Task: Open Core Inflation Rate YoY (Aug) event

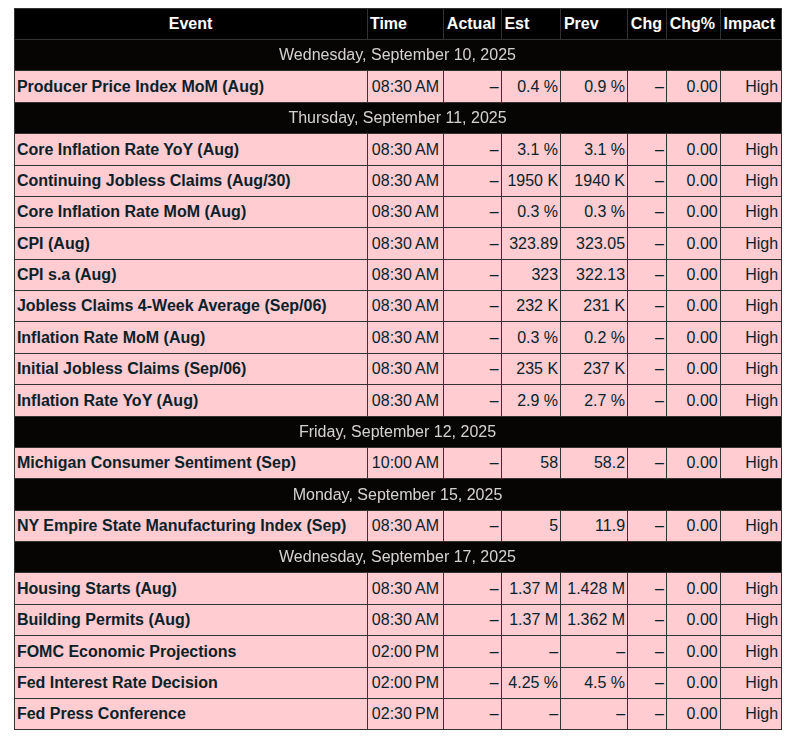Action: 128,149
